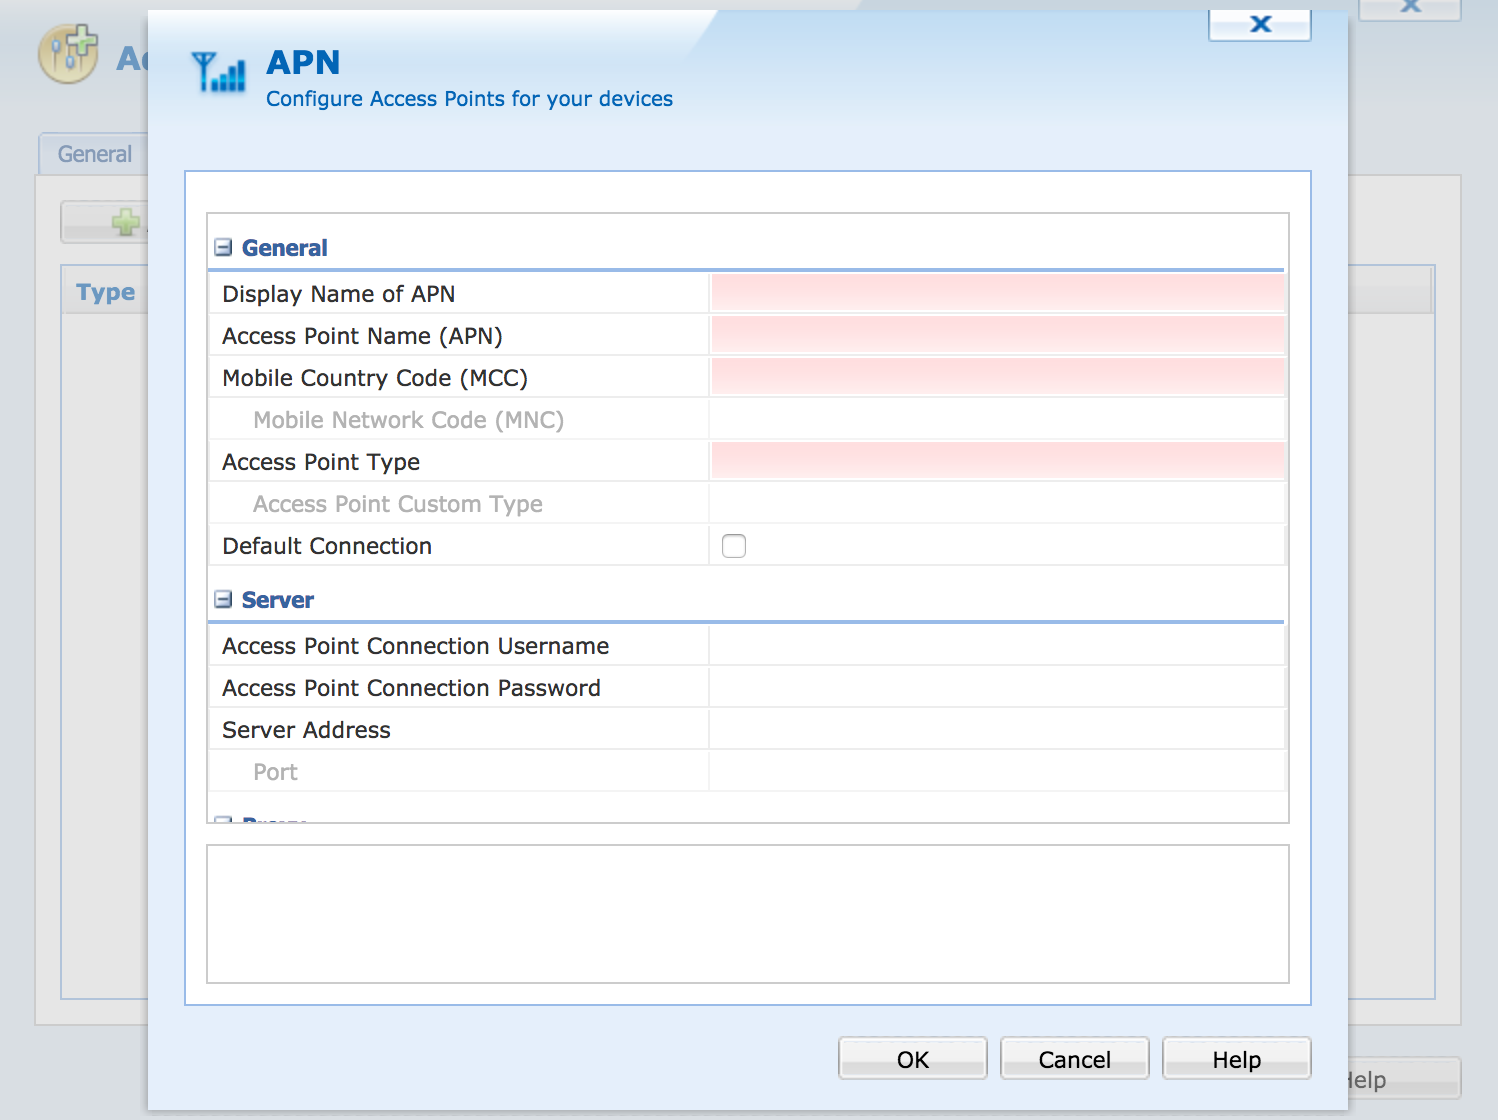Click the Server Address input field
Viewport: 1498px width, 1120px height.
[x=997, y=730]
